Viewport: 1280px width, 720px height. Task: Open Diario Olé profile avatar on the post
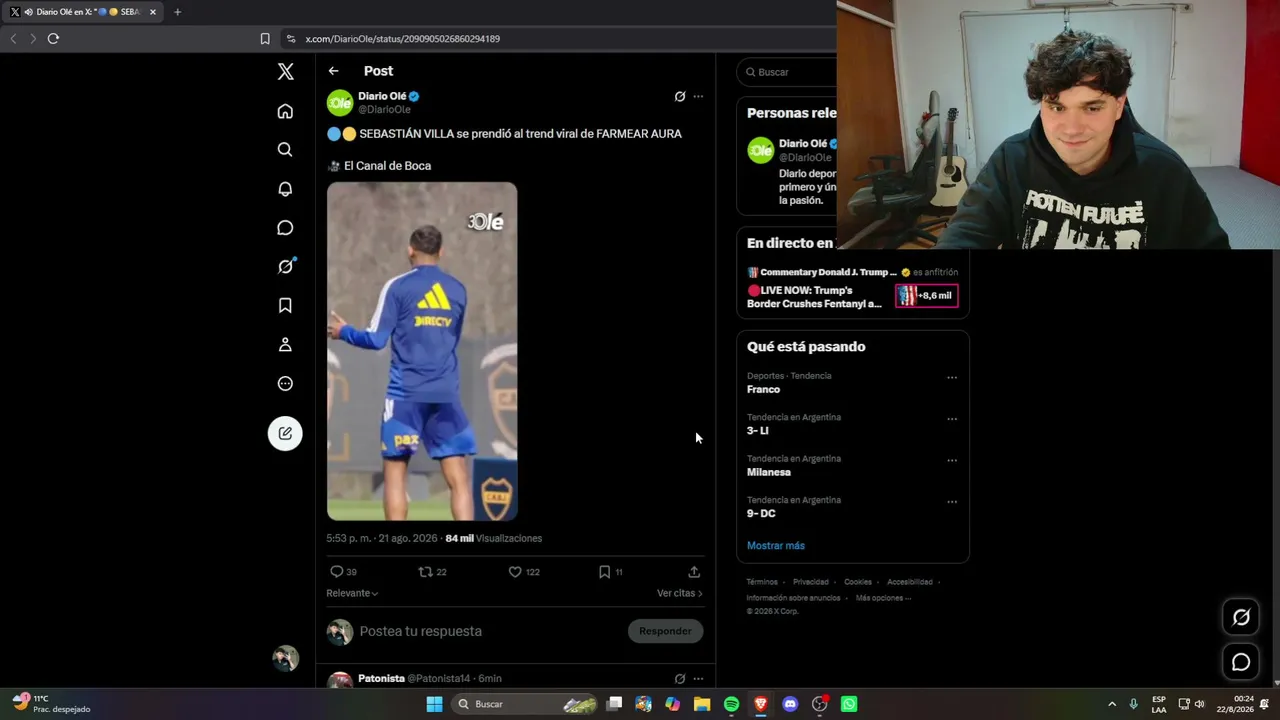click(340, 102)
